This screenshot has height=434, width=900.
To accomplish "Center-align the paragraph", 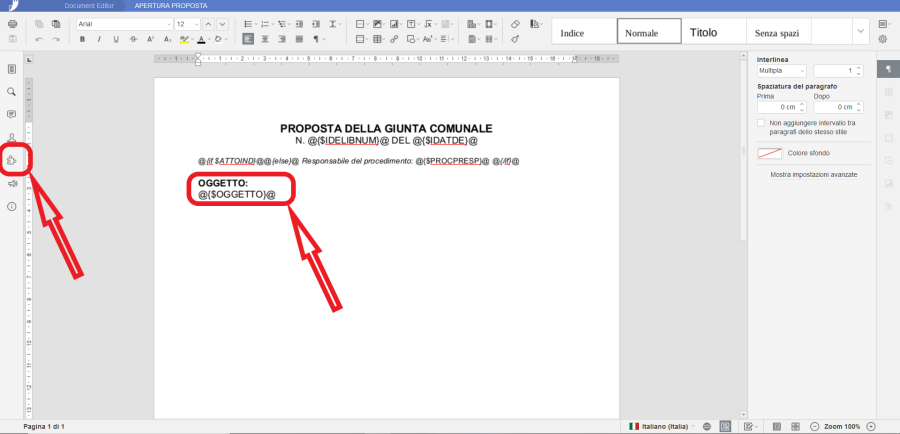I will click(x=264, y=40).
